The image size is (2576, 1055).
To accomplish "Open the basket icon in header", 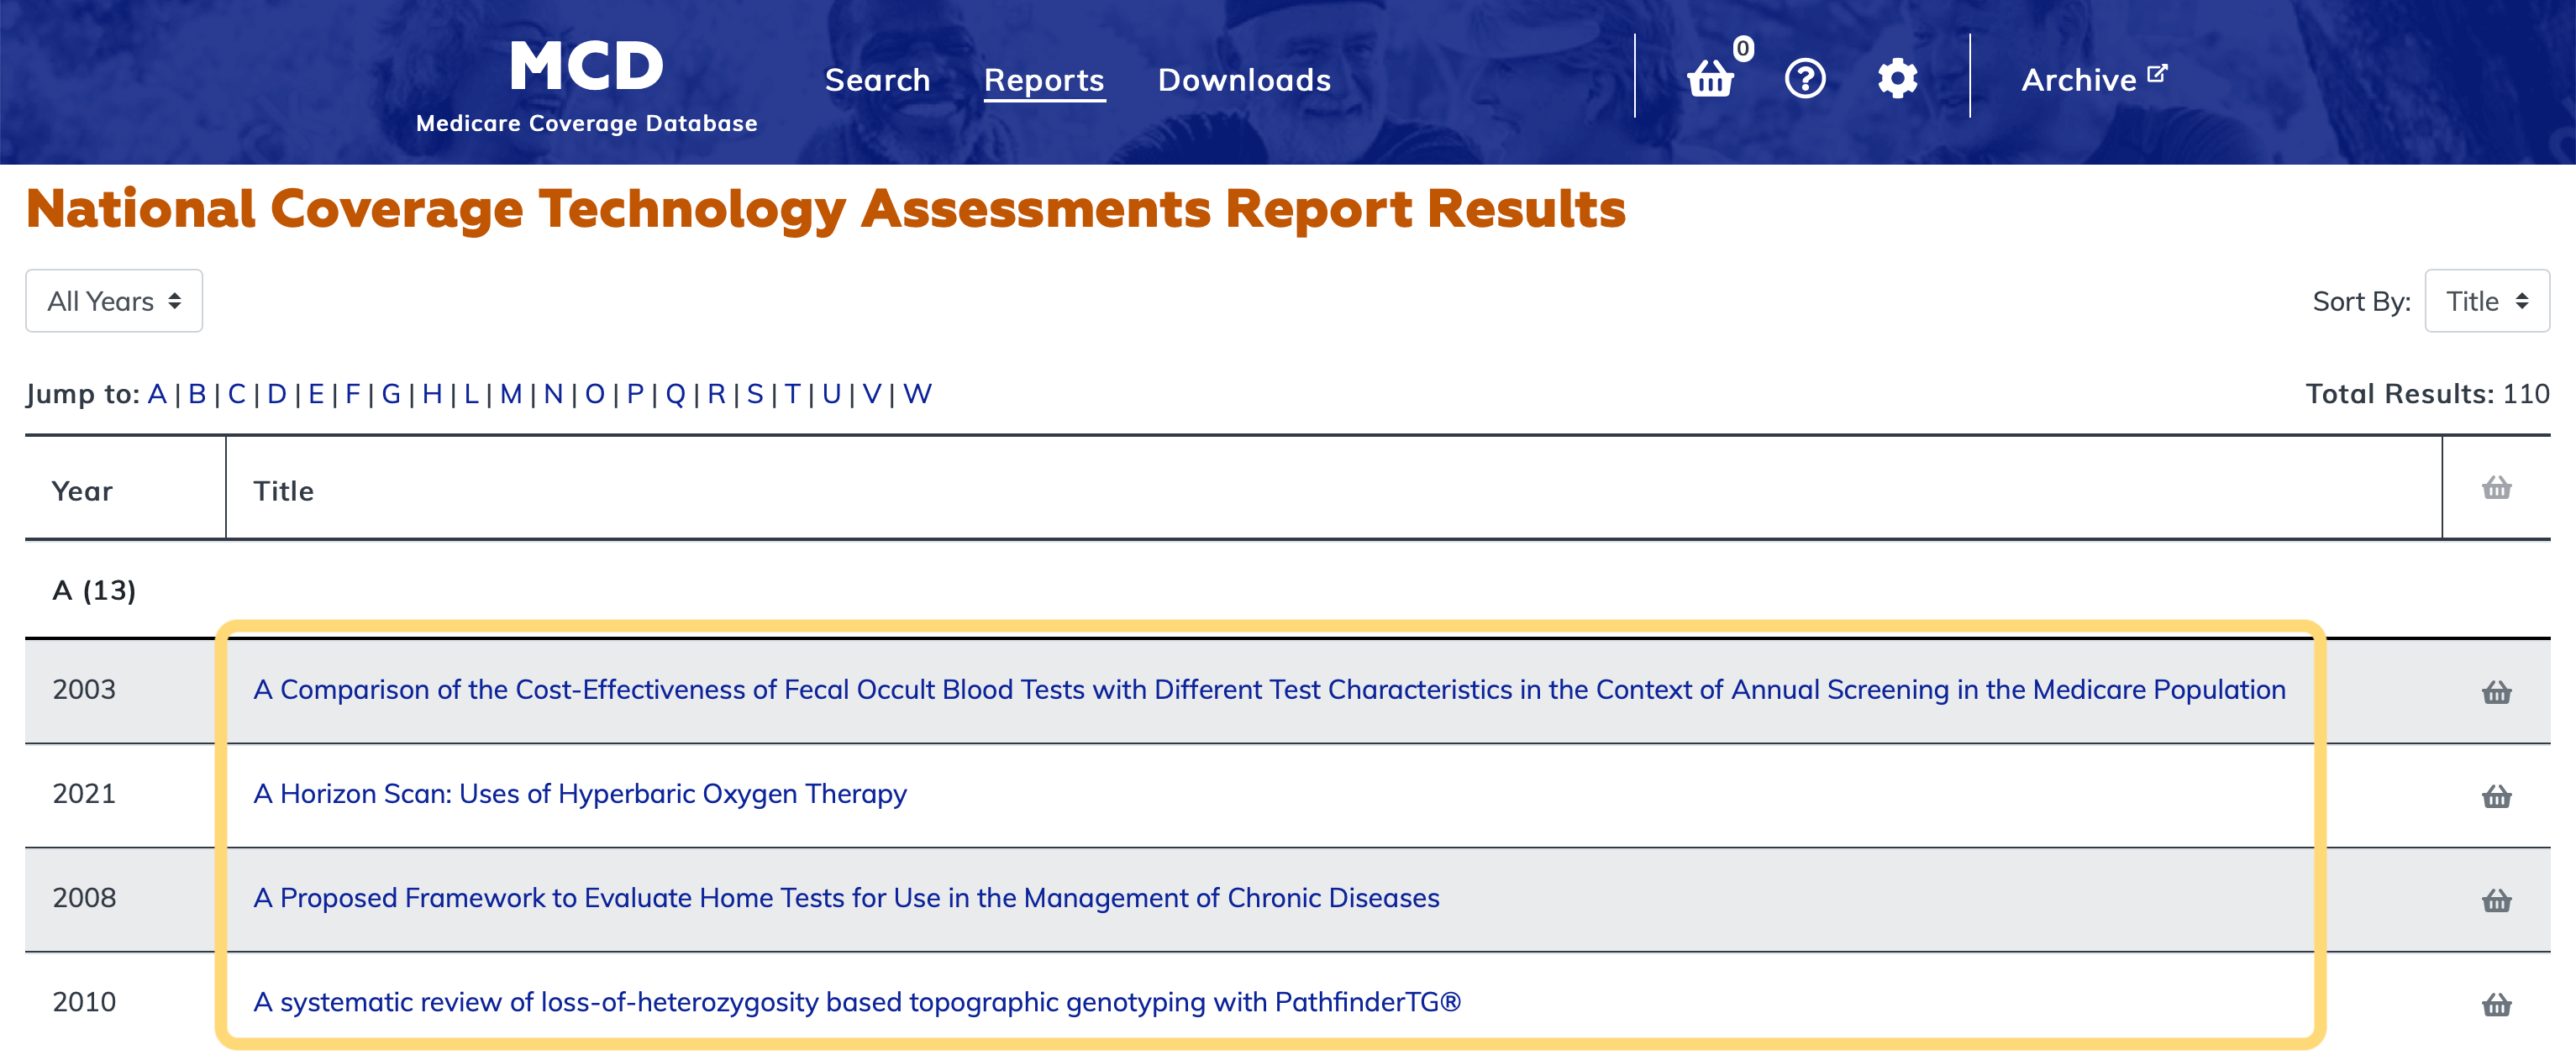I will tap(1711, 78).
